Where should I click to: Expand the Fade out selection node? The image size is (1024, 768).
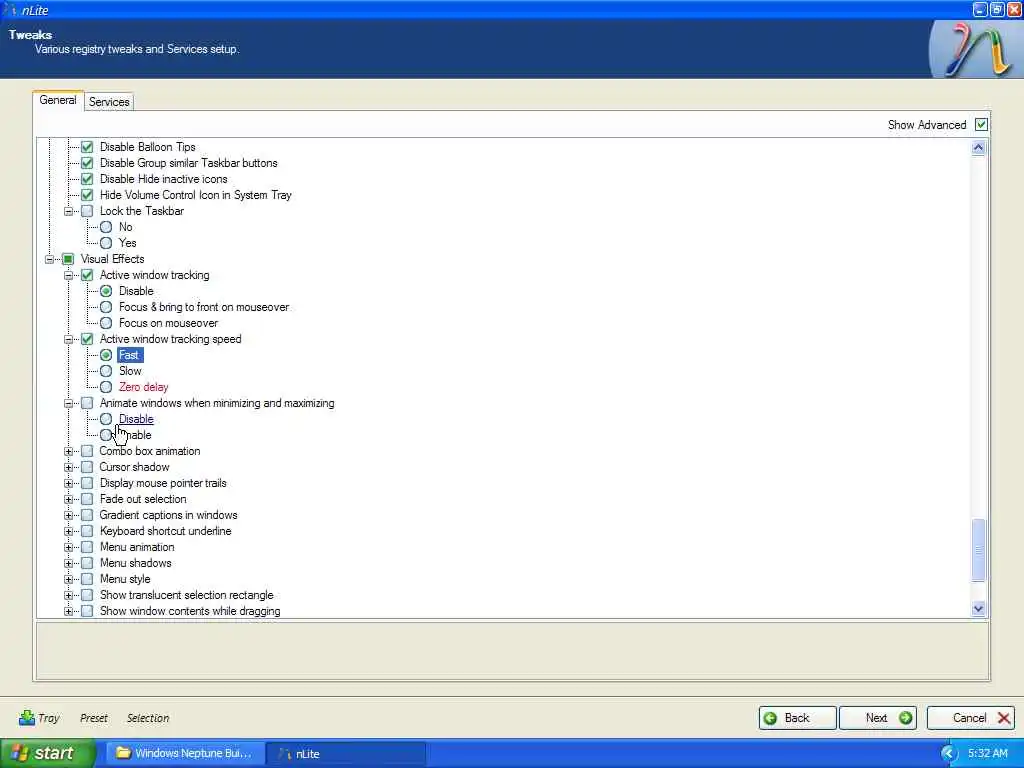[x=68, y=499]
